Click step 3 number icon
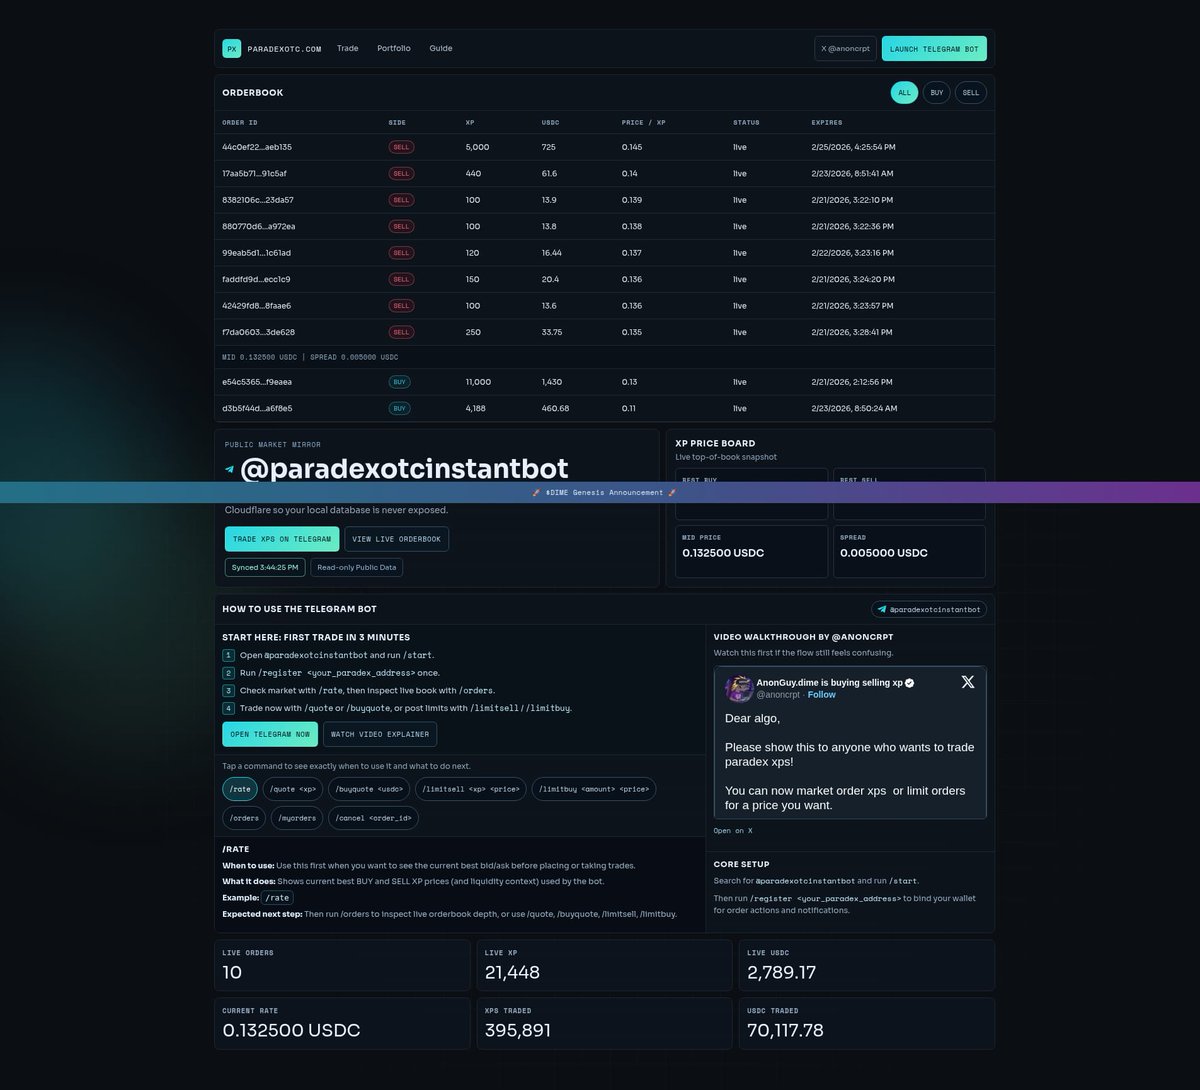Image resolution: width=1200 pixels, height=1090 pixels. click(228, 690)
